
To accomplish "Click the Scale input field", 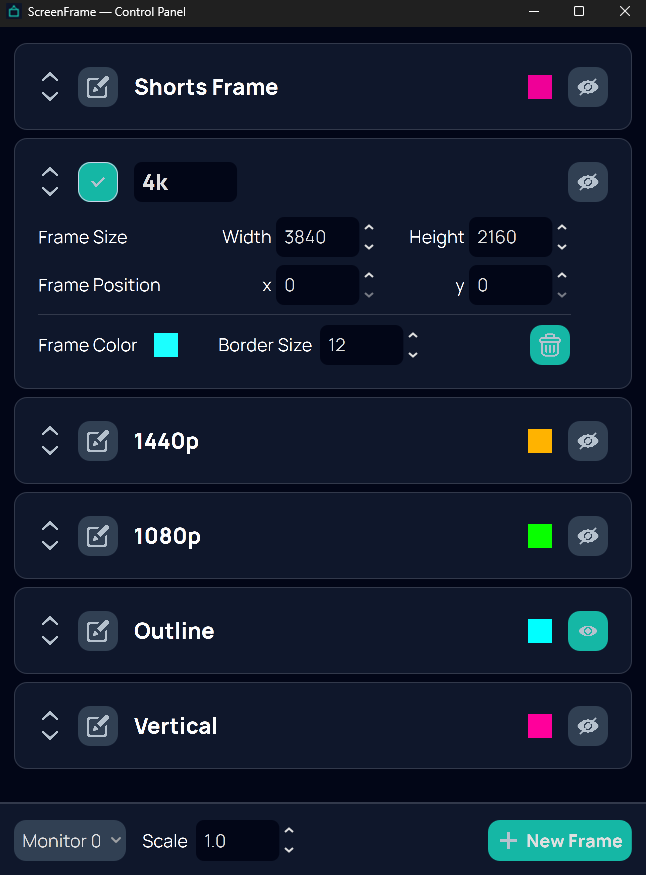I will click(237, 841).
